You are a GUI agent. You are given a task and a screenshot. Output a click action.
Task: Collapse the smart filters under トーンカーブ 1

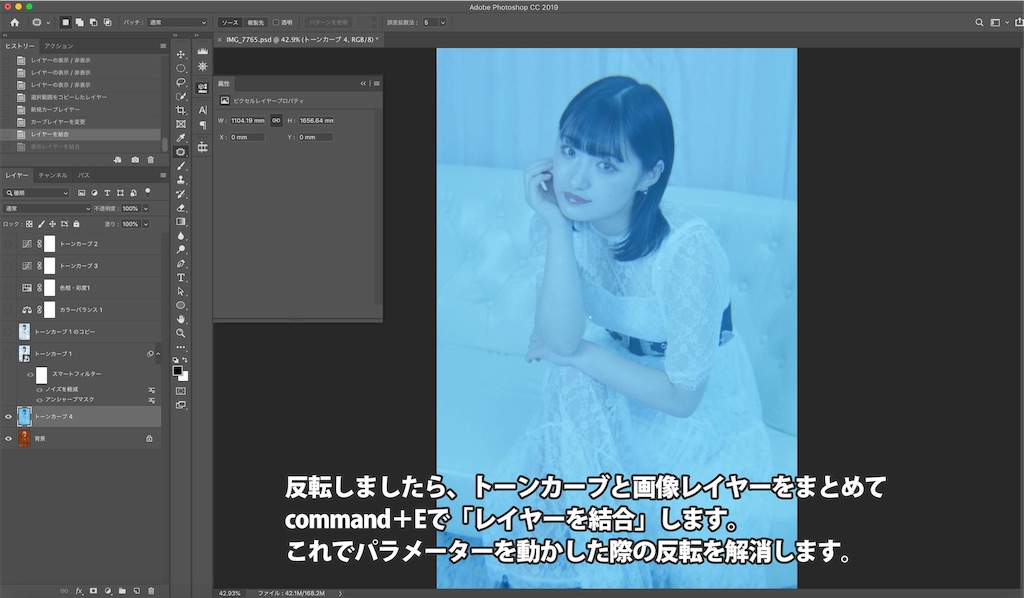160,352
